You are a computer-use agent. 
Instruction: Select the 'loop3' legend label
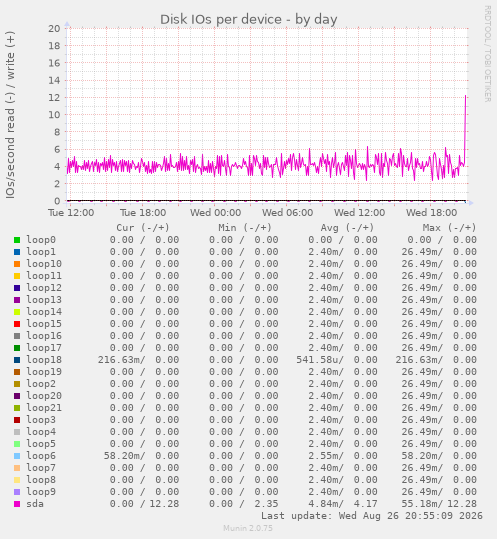tap(41, 420)
